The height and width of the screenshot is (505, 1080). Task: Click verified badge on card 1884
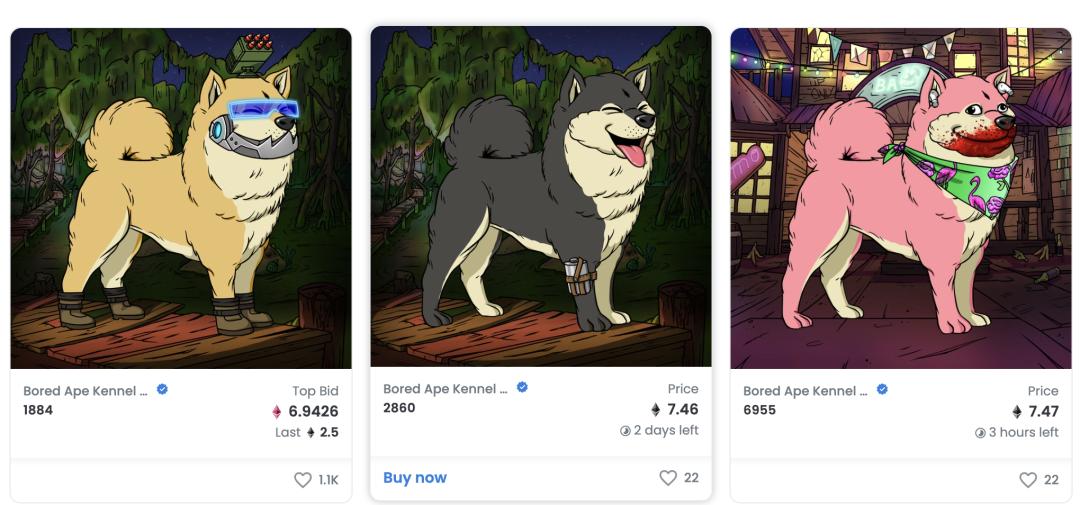(163, 390)
